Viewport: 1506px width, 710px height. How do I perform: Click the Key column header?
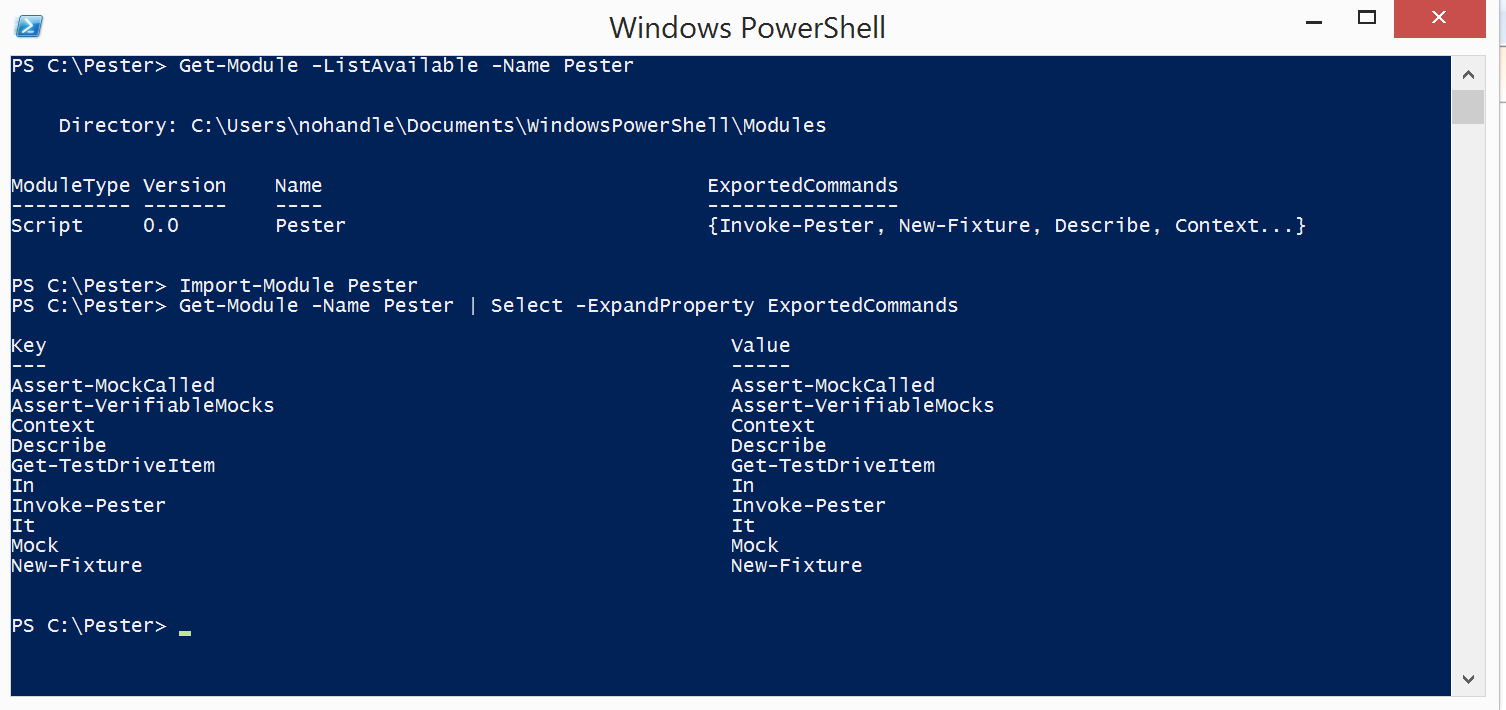click(28, 346)
